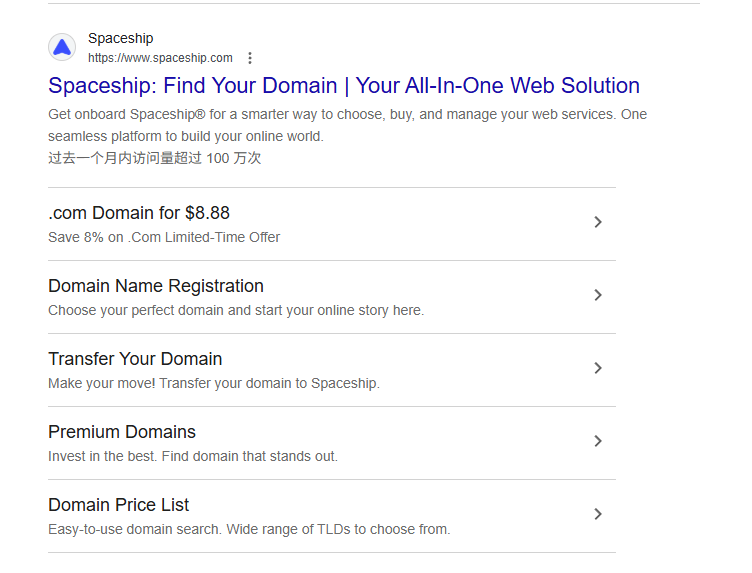Click Make your move Transfer description text

pyautogui.click(x=214, y=383)
